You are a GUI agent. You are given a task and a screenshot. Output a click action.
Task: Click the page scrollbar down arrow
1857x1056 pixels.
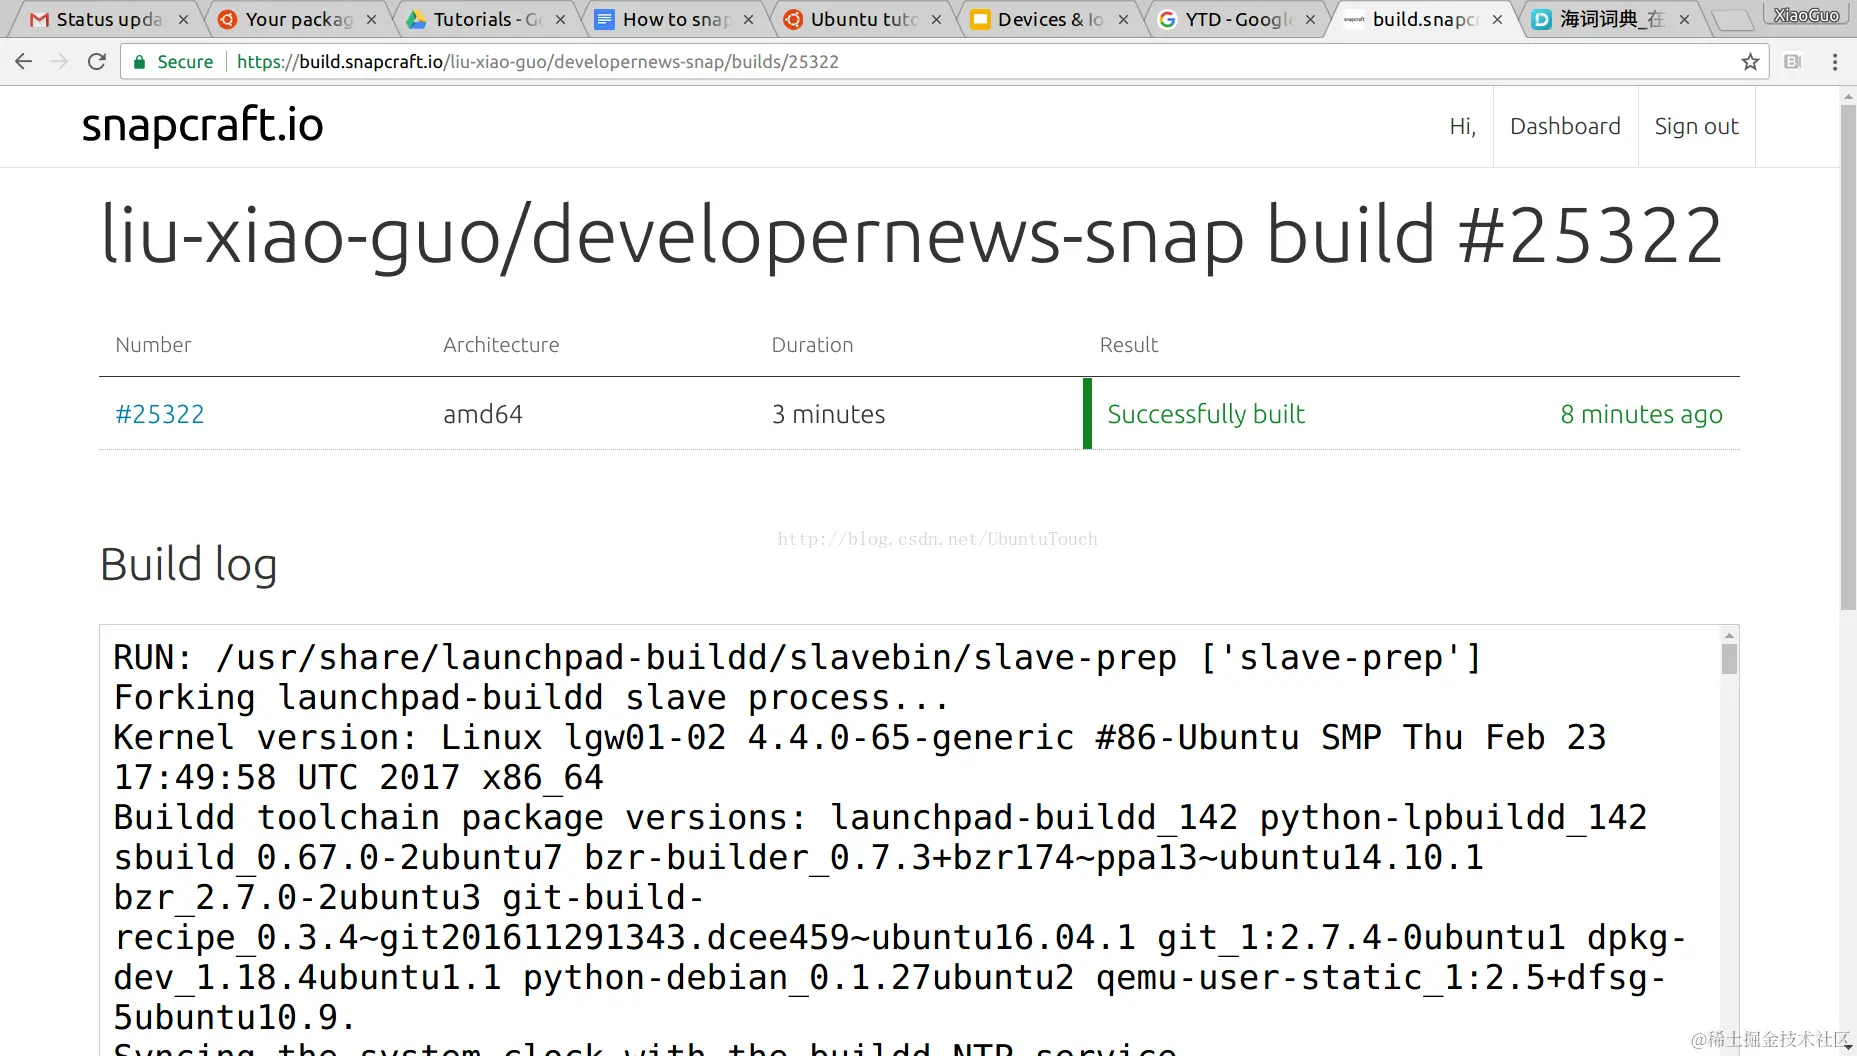[x=1848, y=1047]
